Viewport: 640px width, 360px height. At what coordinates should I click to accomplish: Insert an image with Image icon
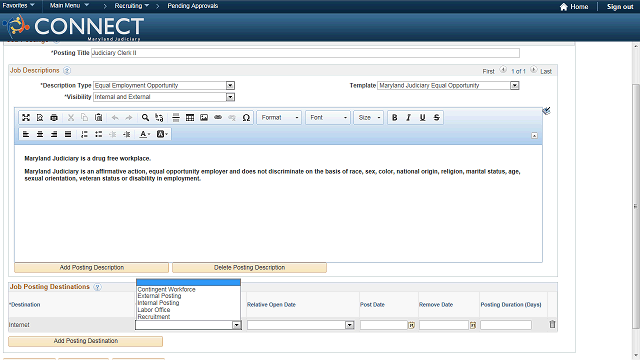(204, 118)
